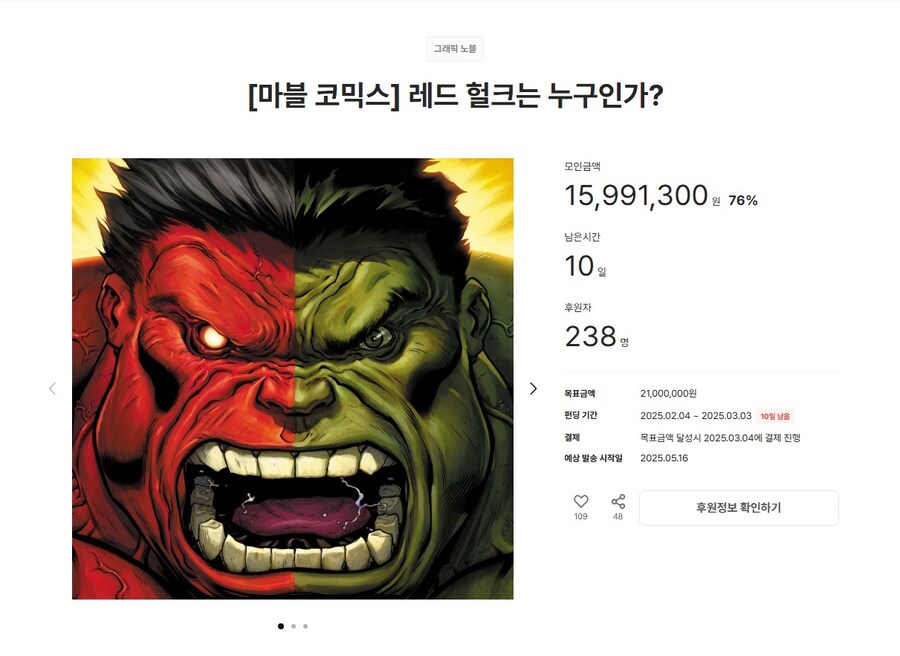The image size is (900, 656).
Task: Click the heart like icon
Action: [581, 501]
